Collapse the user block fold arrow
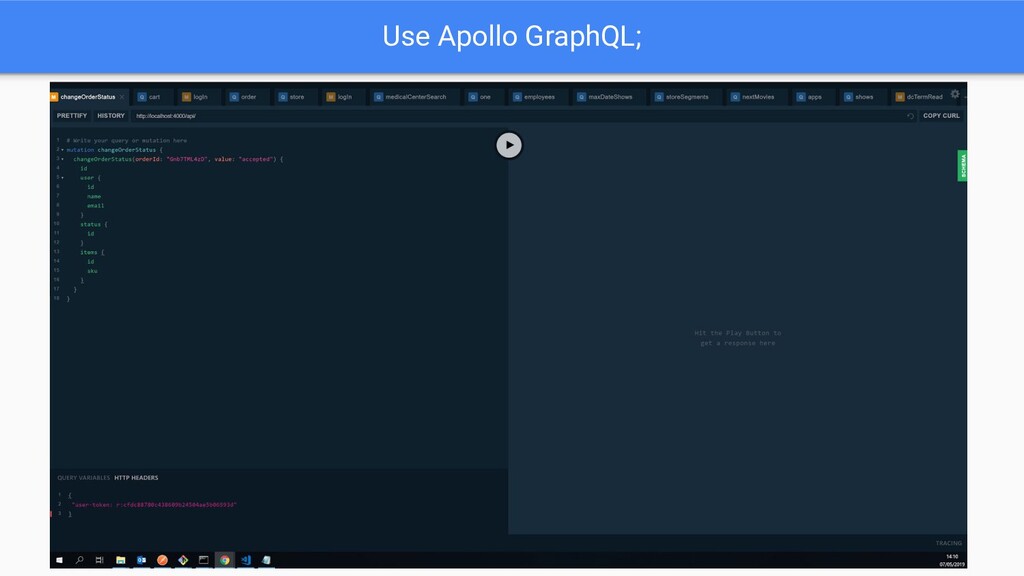 click(x=63, y=178)
